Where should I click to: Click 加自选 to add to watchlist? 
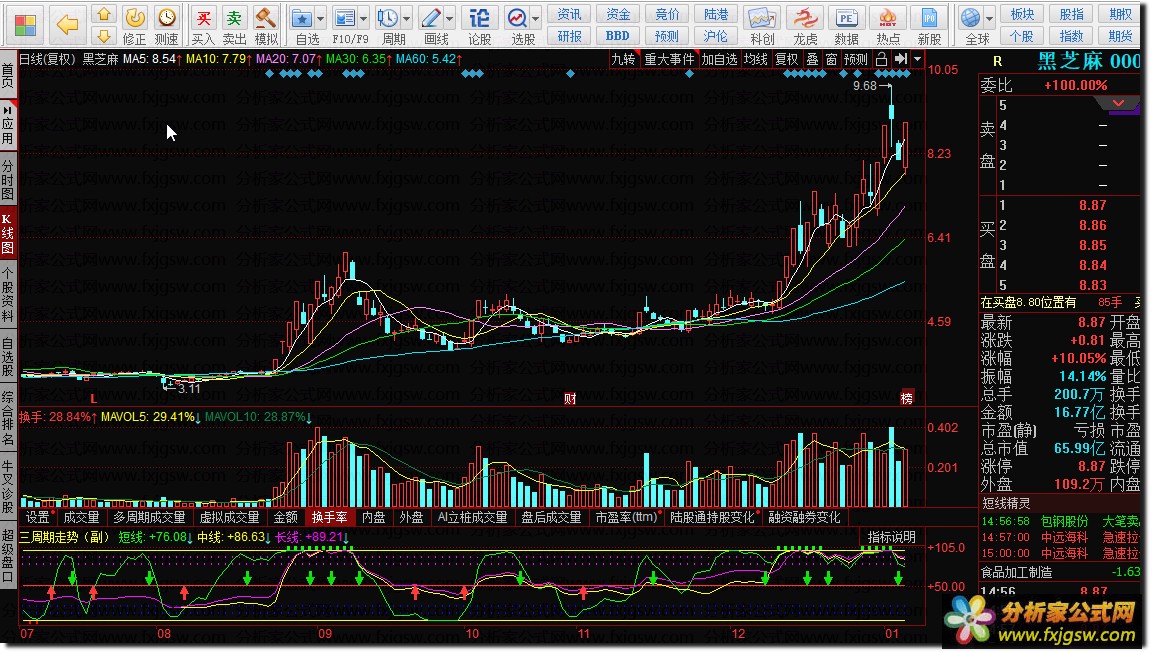pyautogui.click(x=719, y=60)
